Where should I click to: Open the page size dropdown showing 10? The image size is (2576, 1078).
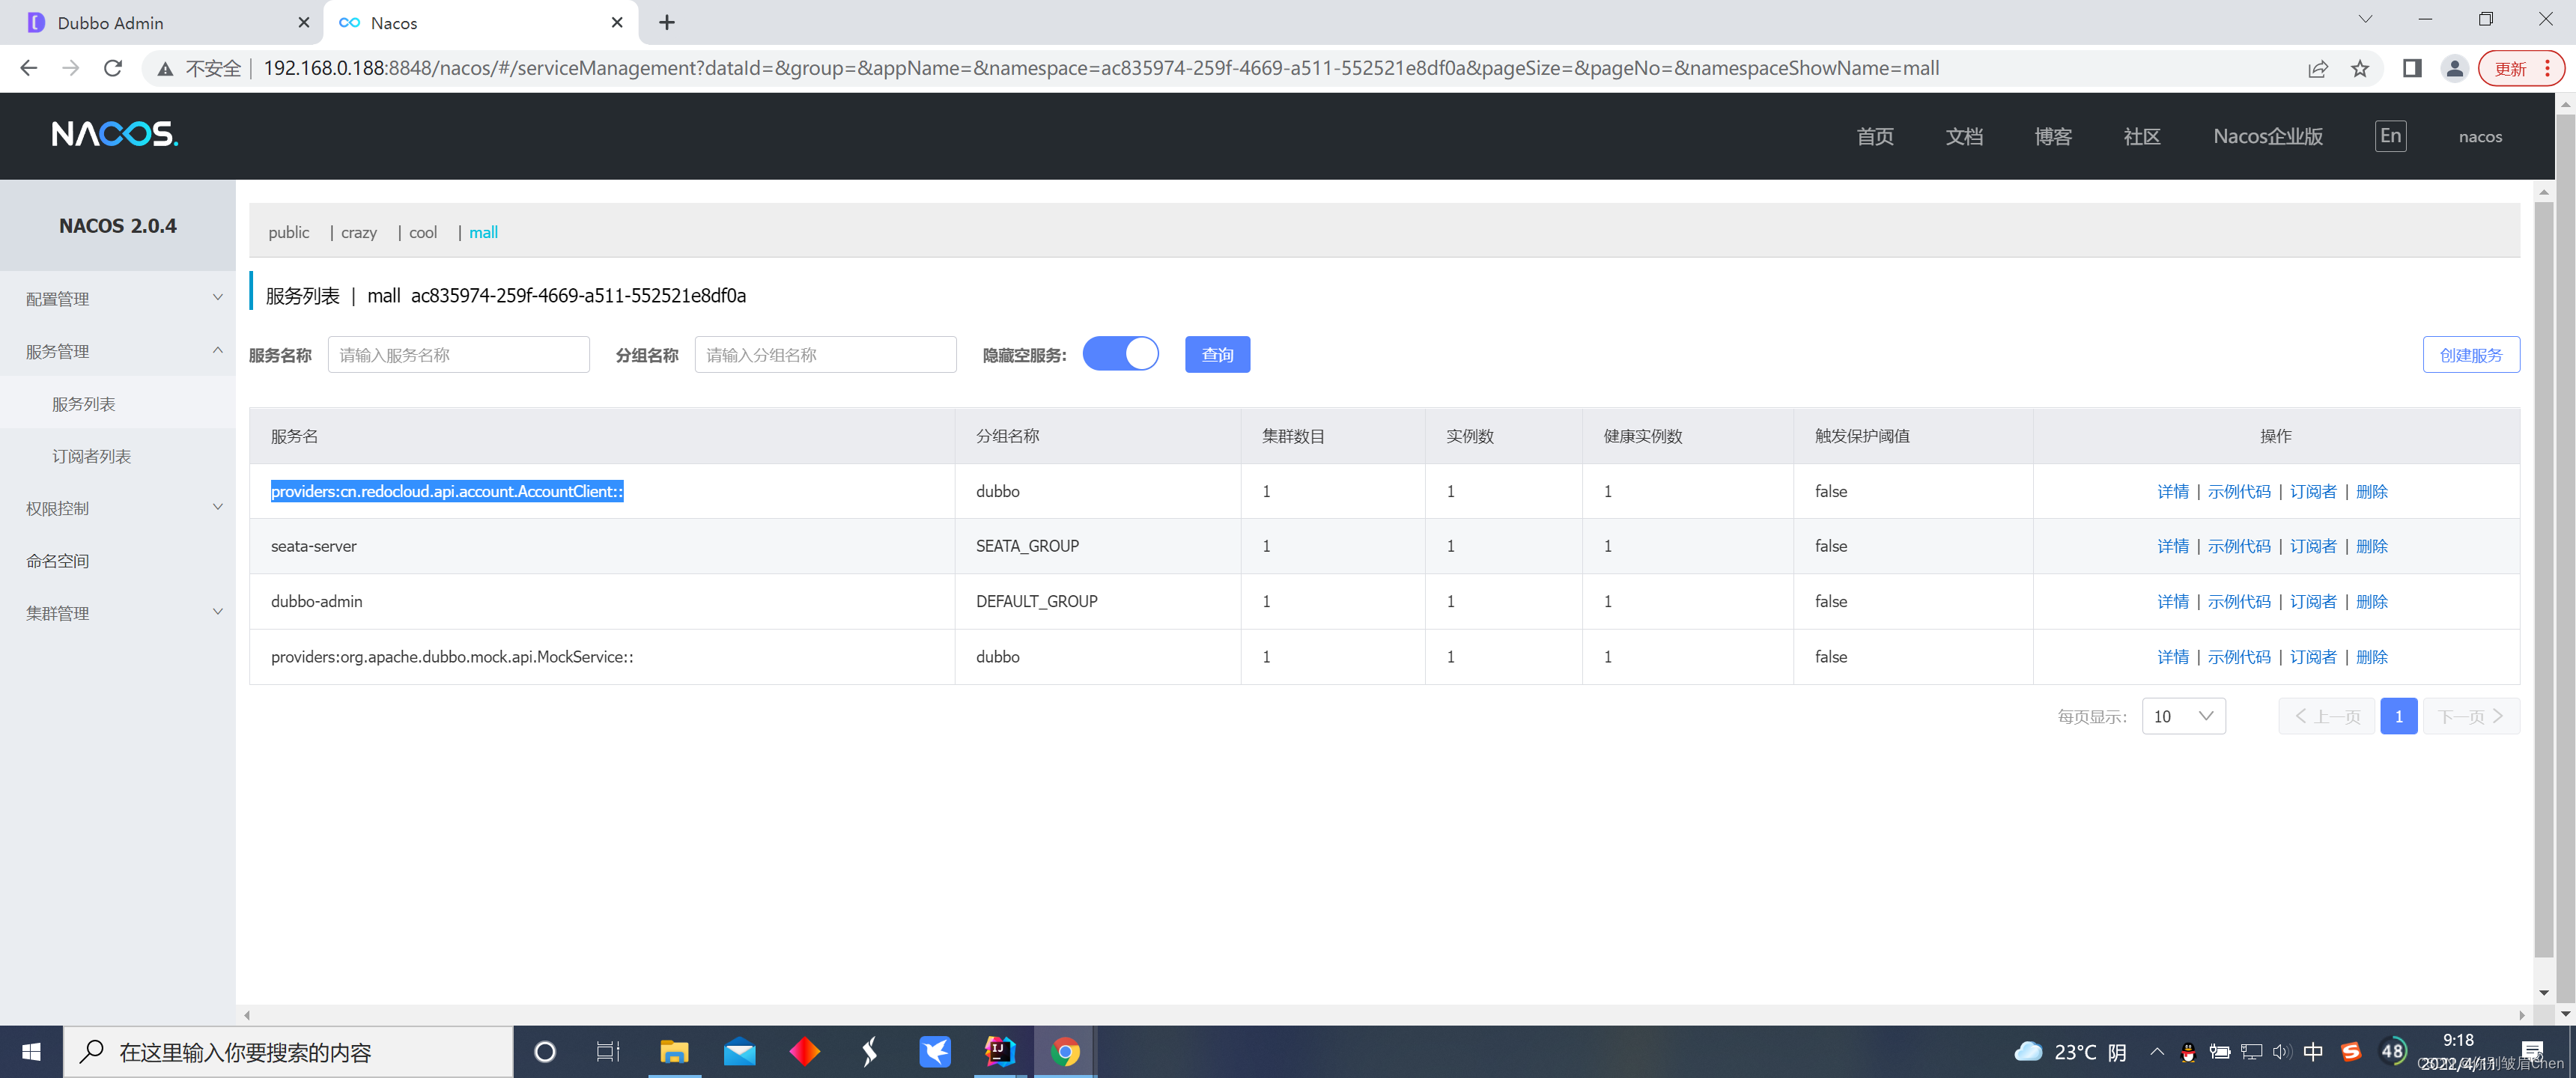tap(2183, 716)
